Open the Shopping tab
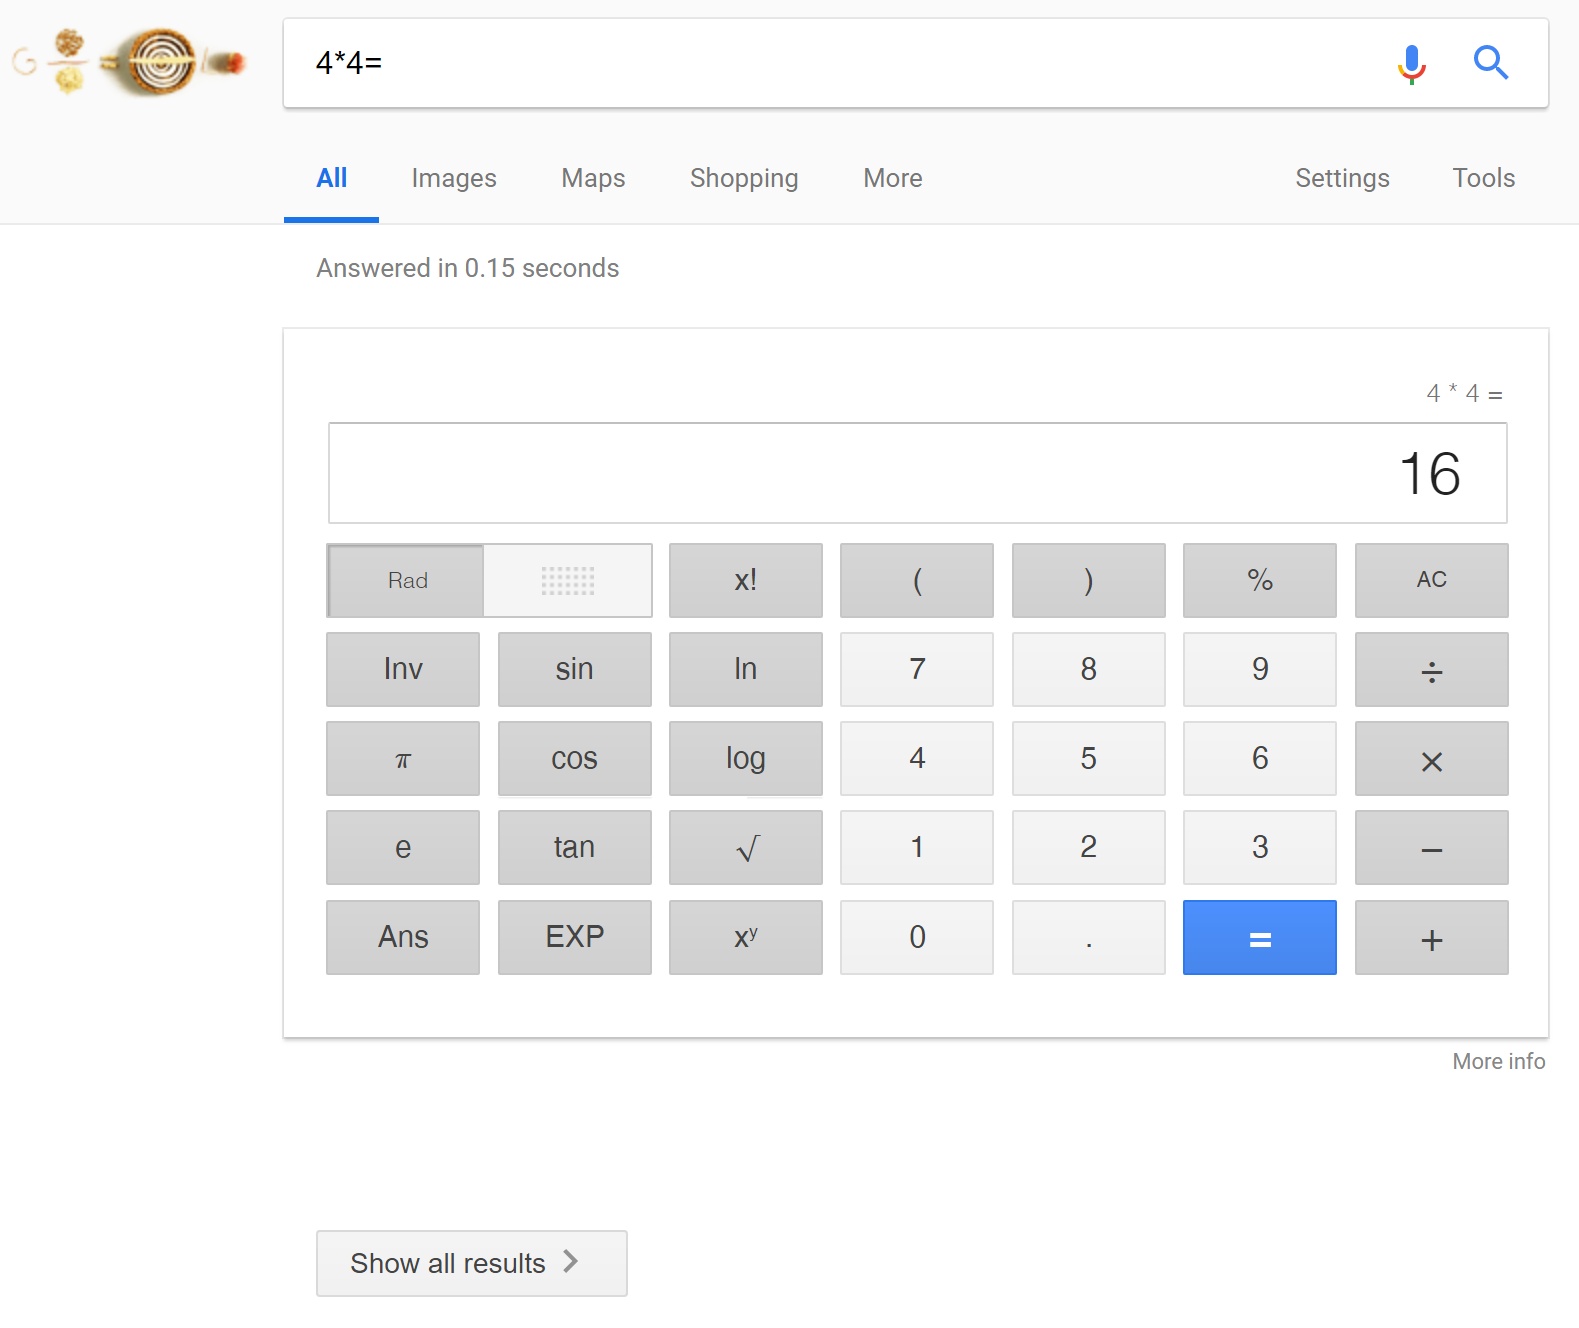The height and width of the screenshot is (1328, 1579). [x=743, y=178]
